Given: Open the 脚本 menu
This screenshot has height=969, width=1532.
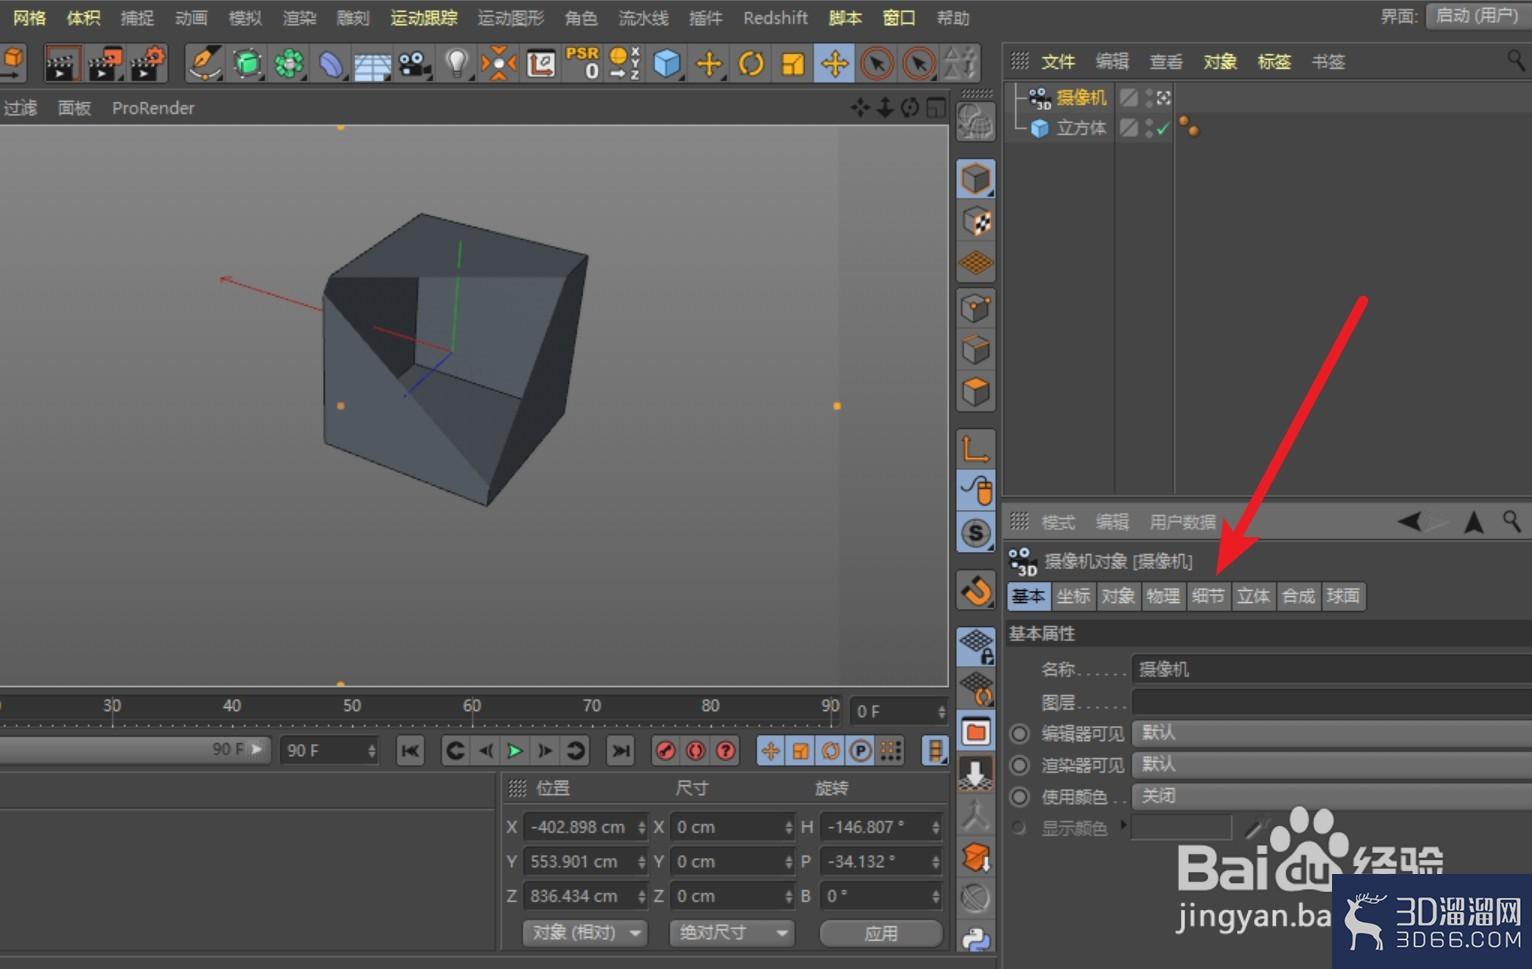Looking at the screenshot, I should (x=845, y=18).
